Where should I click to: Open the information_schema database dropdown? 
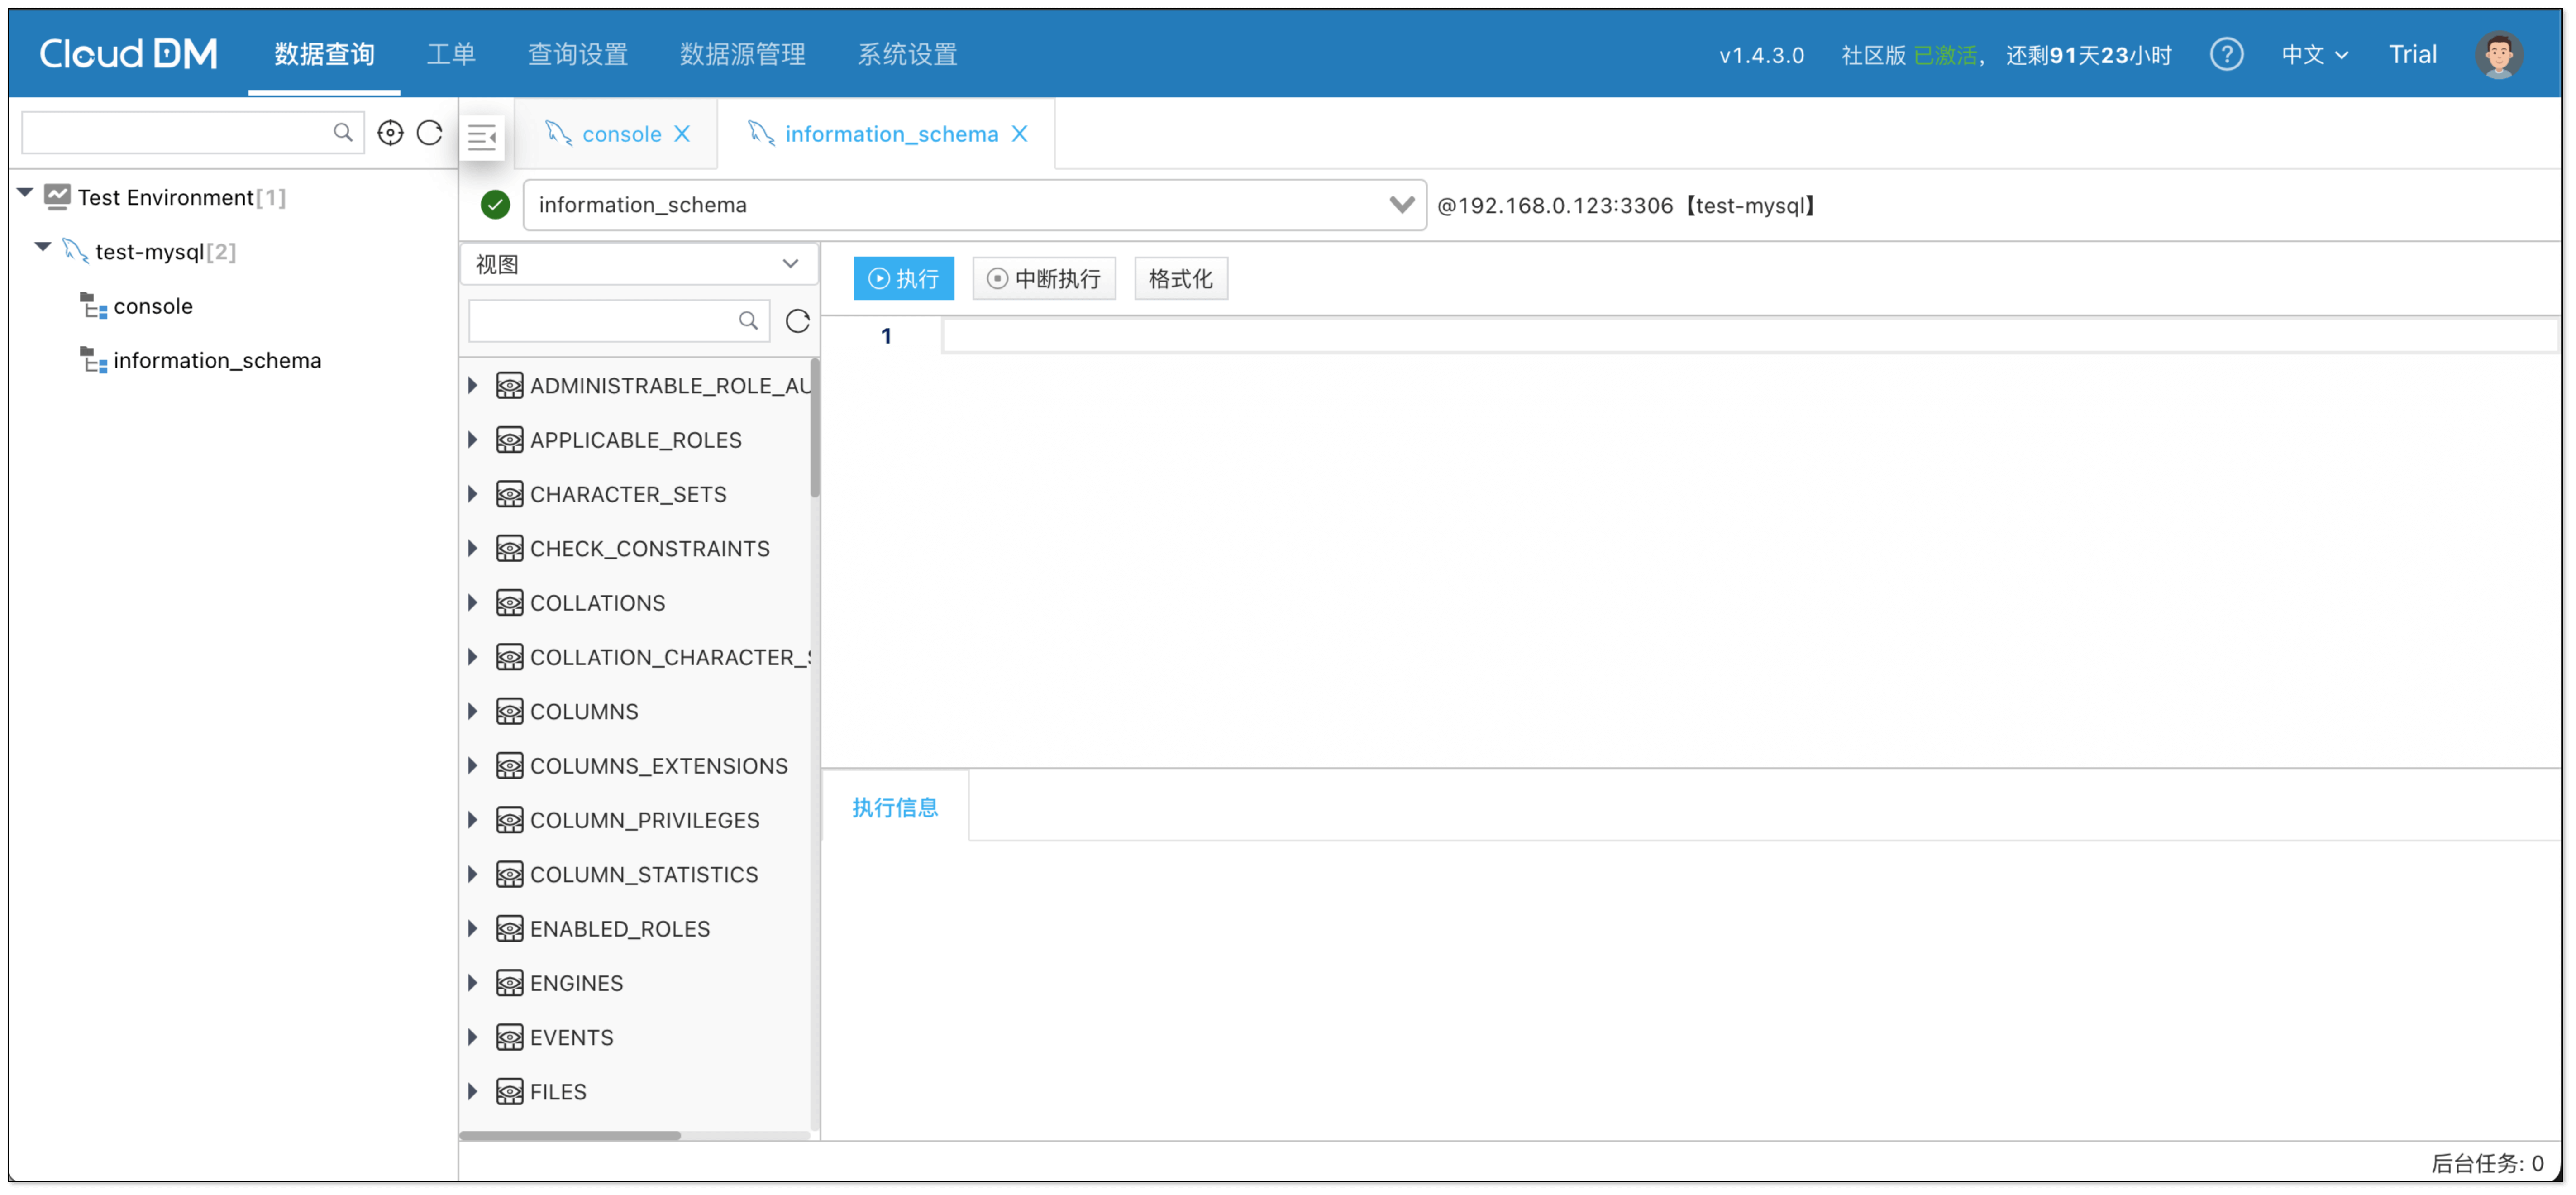point(1401,205)
